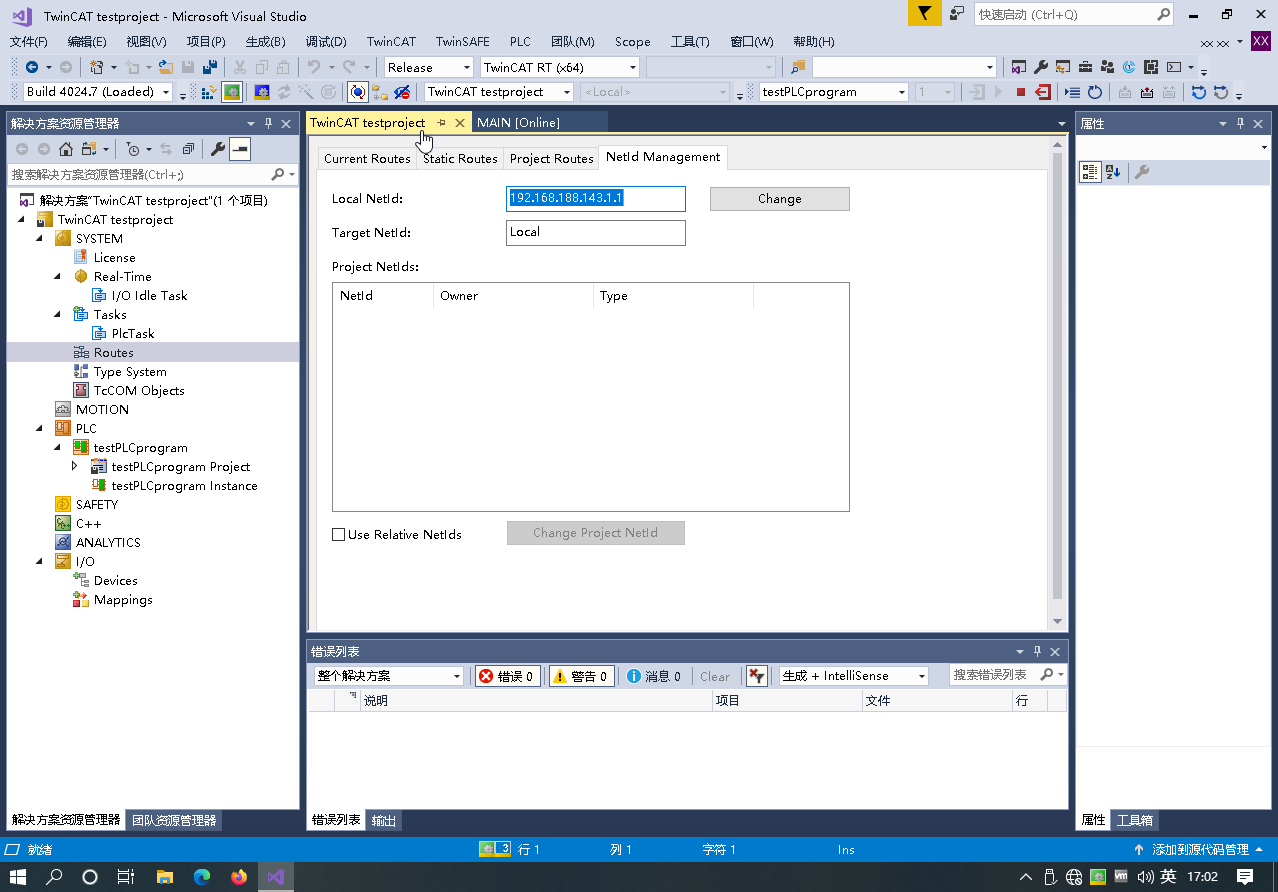1278x892 pixels.
Task: Click the Categorized view icon in Properties panel
Action: (x=1090, y=172)
